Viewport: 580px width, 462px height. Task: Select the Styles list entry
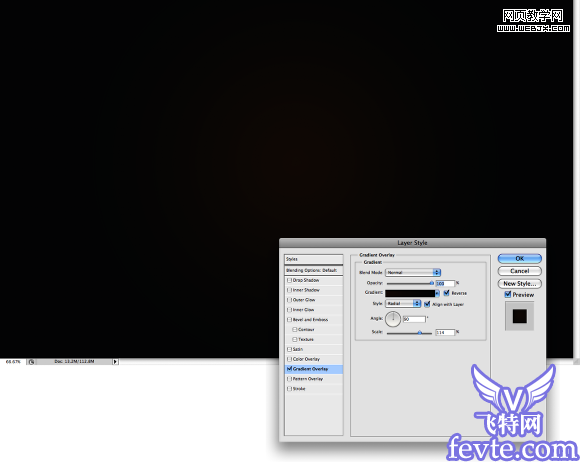tap(314, 259)
